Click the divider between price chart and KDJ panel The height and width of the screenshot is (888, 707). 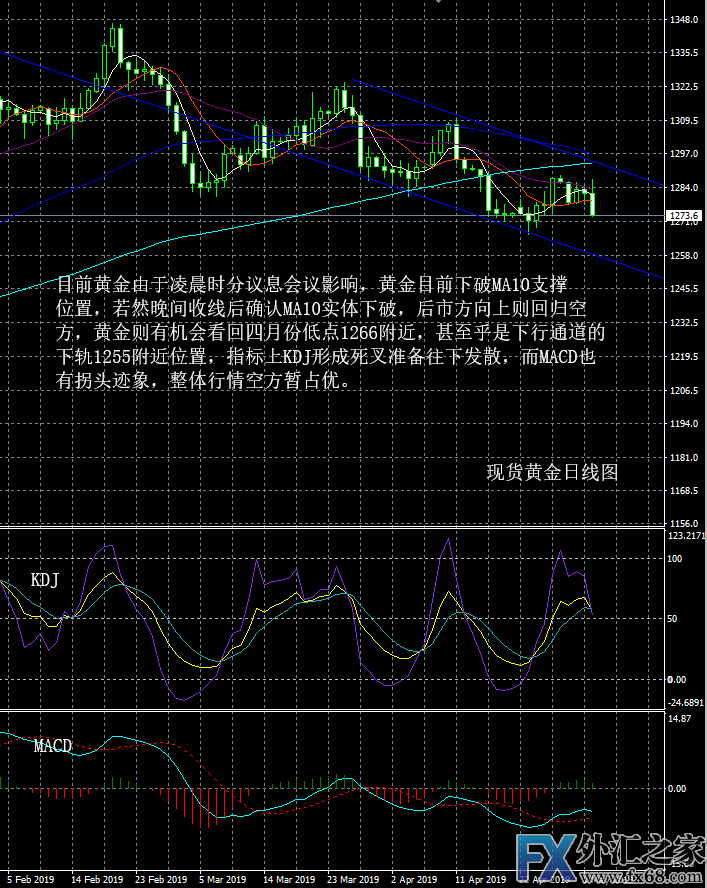[x=330, y=527]
